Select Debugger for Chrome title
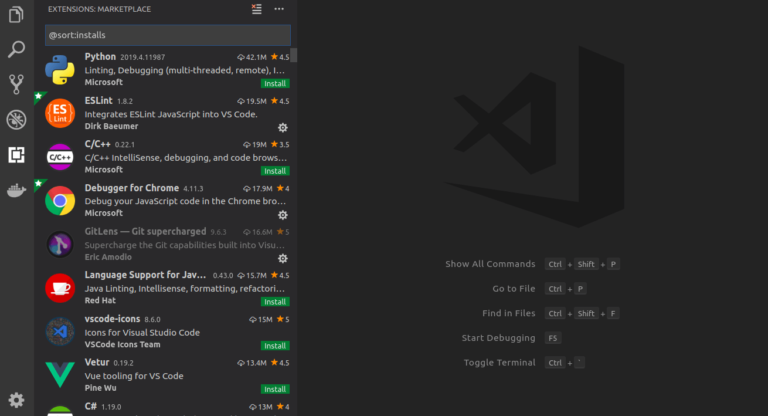Screen dimensions: 768x416 click(x=132, y=188)
